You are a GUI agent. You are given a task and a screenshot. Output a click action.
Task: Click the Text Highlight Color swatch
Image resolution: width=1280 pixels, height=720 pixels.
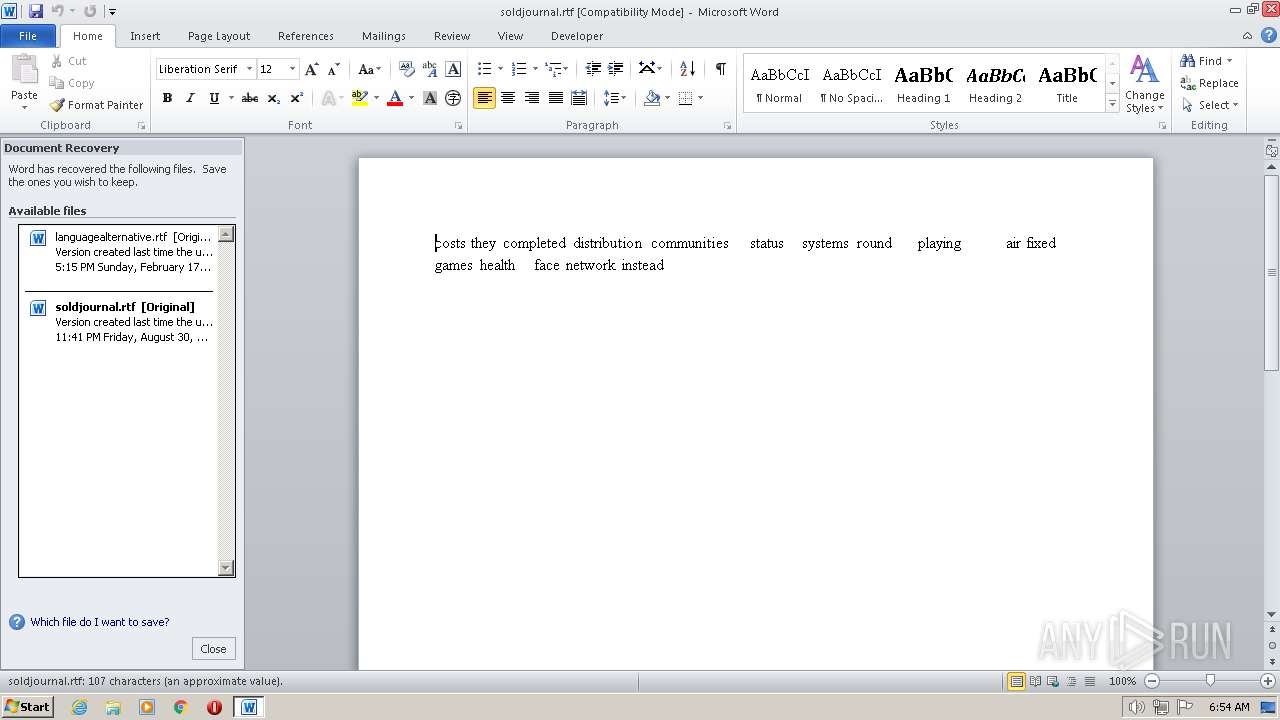click(x=360, y=98)
